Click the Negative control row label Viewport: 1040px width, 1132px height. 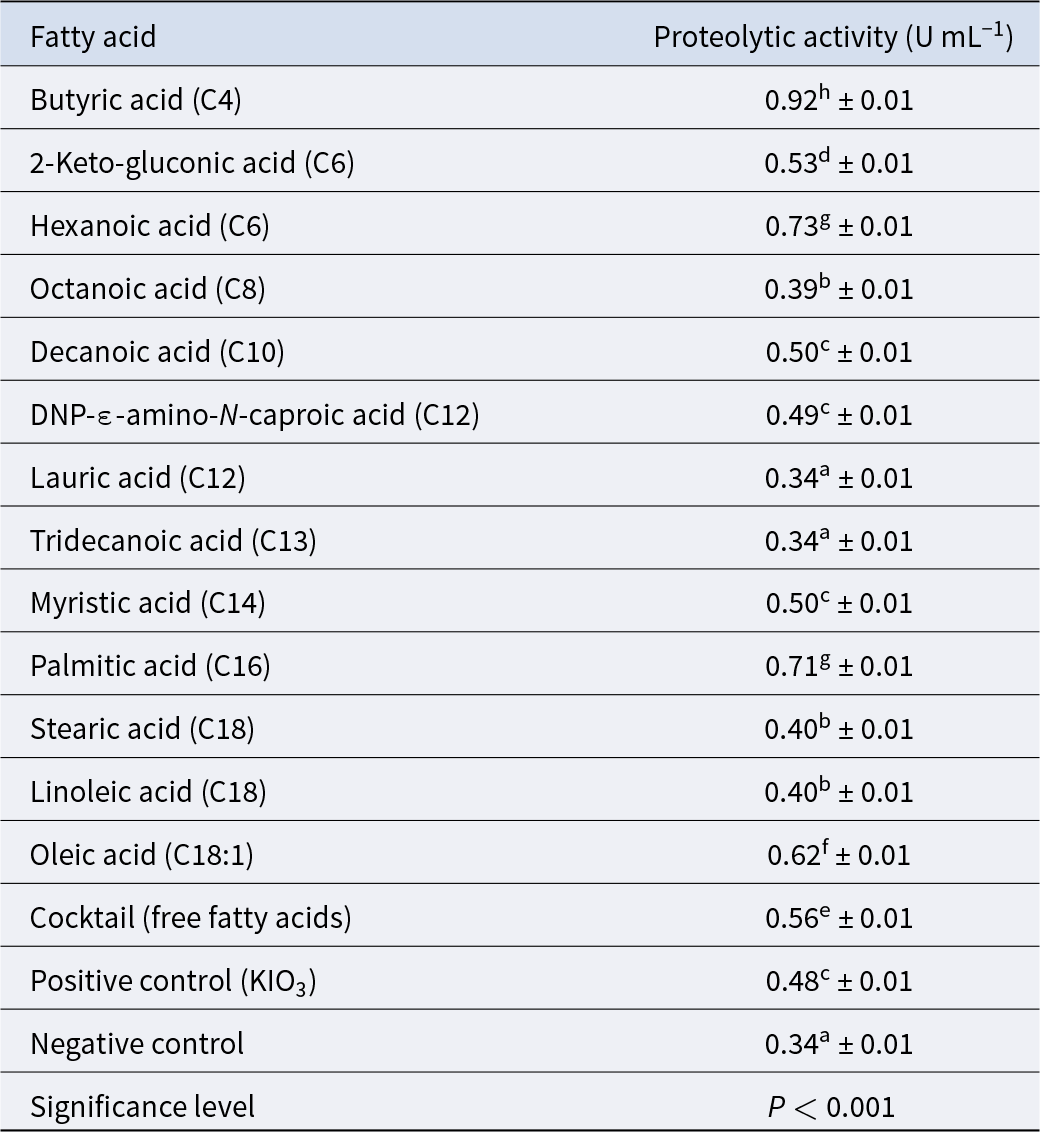tap(137, 1044)
